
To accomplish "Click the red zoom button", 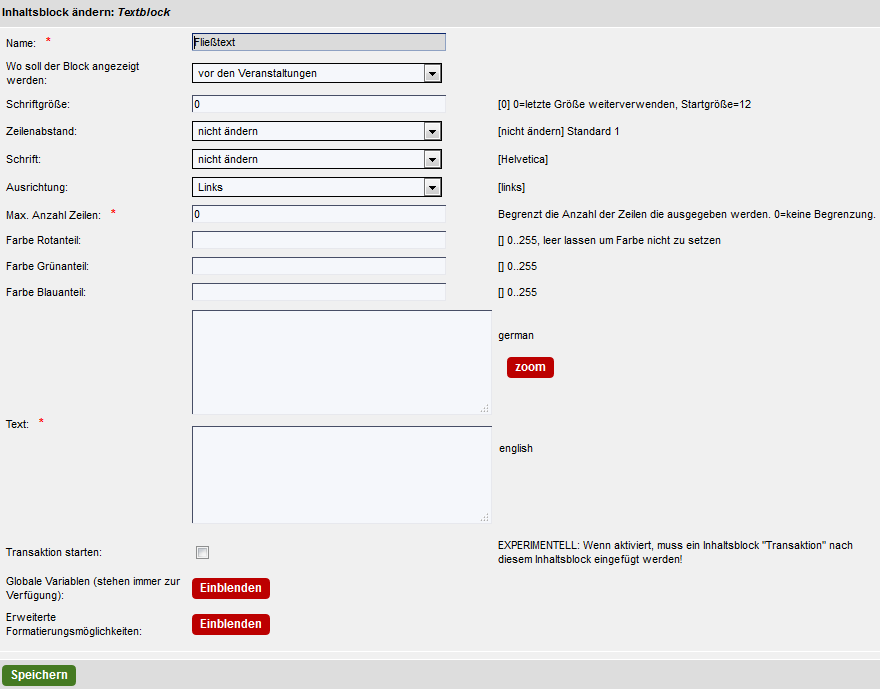I will pos(530,368).
